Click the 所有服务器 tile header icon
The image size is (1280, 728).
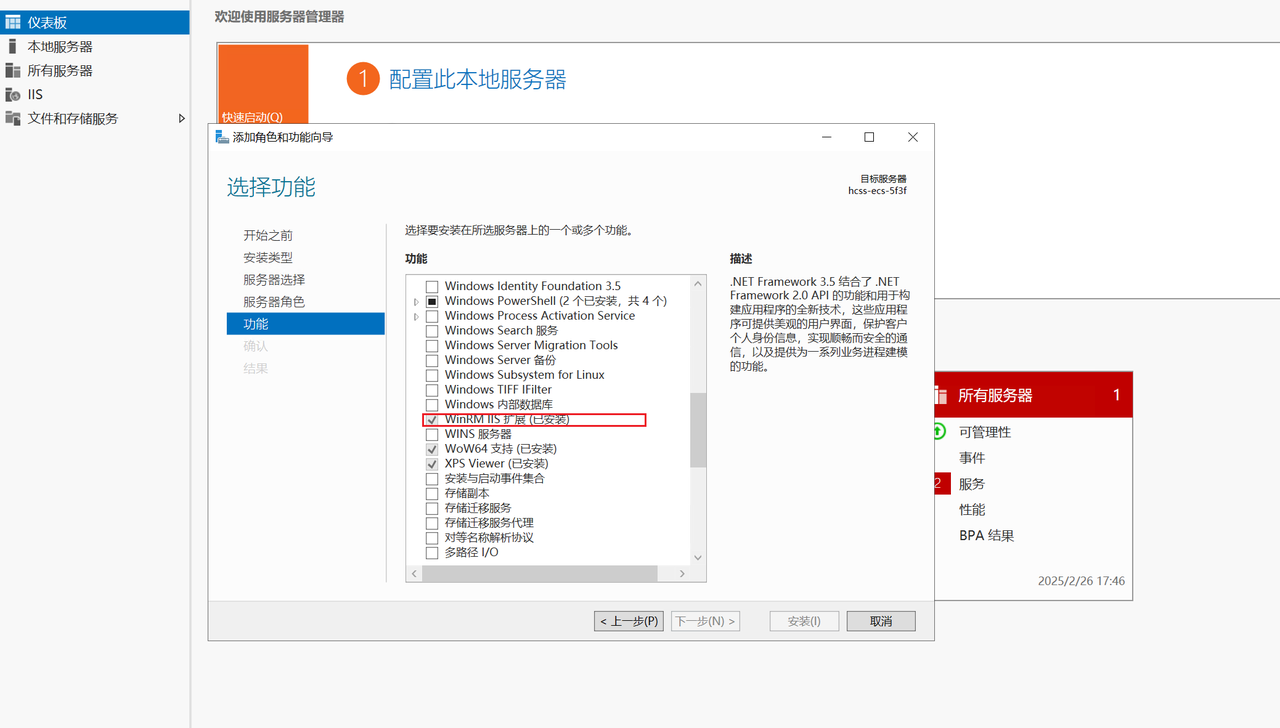[x=941, y=395]
